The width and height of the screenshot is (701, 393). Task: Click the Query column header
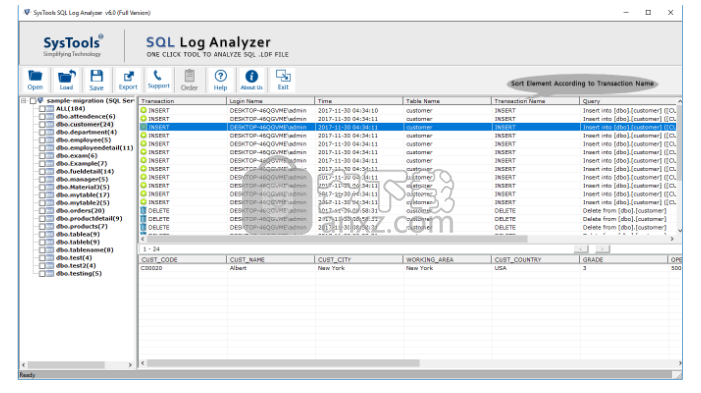tap(628, 101)
